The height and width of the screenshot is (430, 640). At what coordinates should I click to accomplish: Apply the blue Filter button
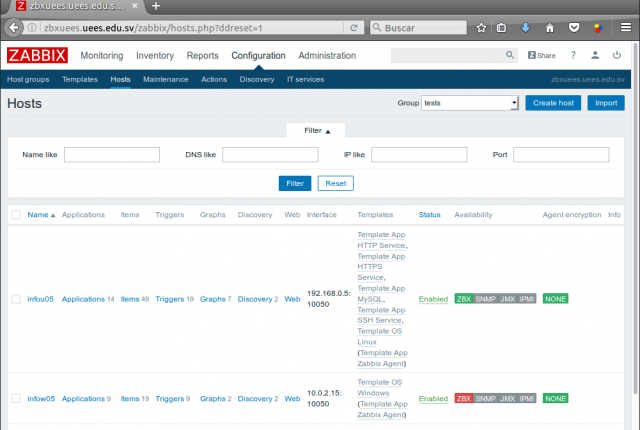click(295, 183)
